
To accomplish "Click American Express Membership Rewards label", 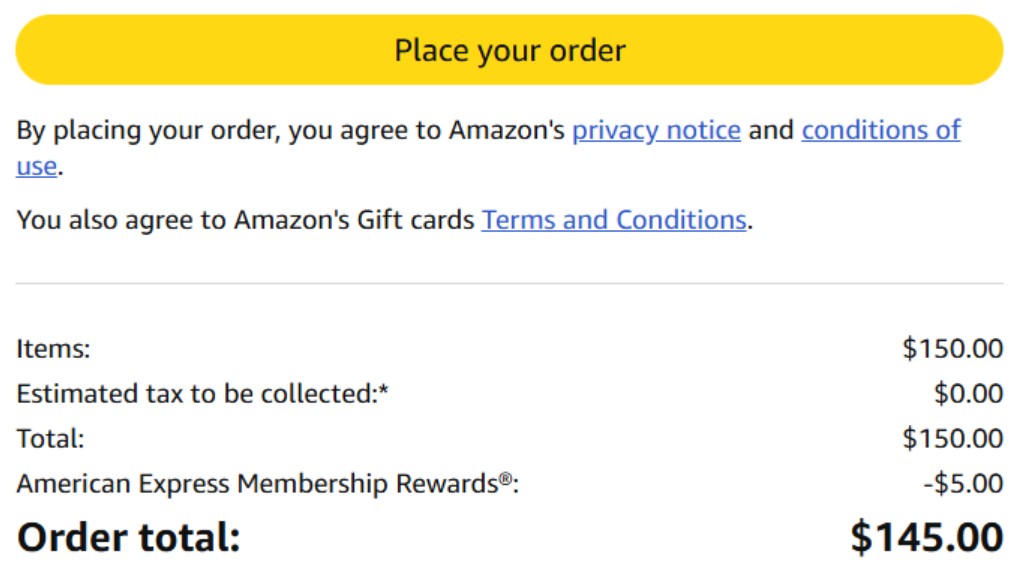I will click(256, 484).
